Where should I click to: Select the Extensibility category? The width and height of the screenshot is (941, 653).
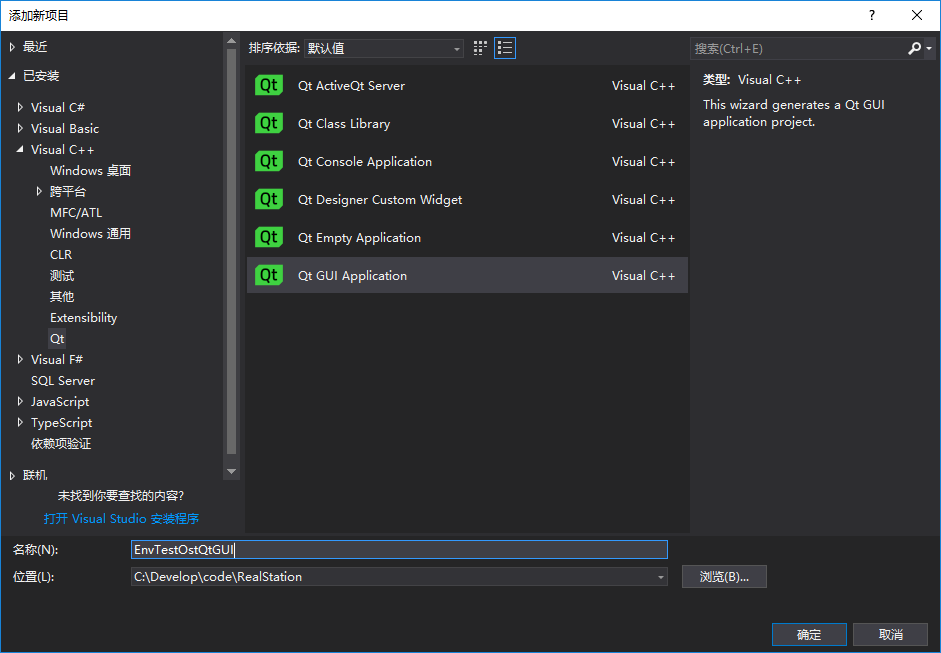point(83,317)
